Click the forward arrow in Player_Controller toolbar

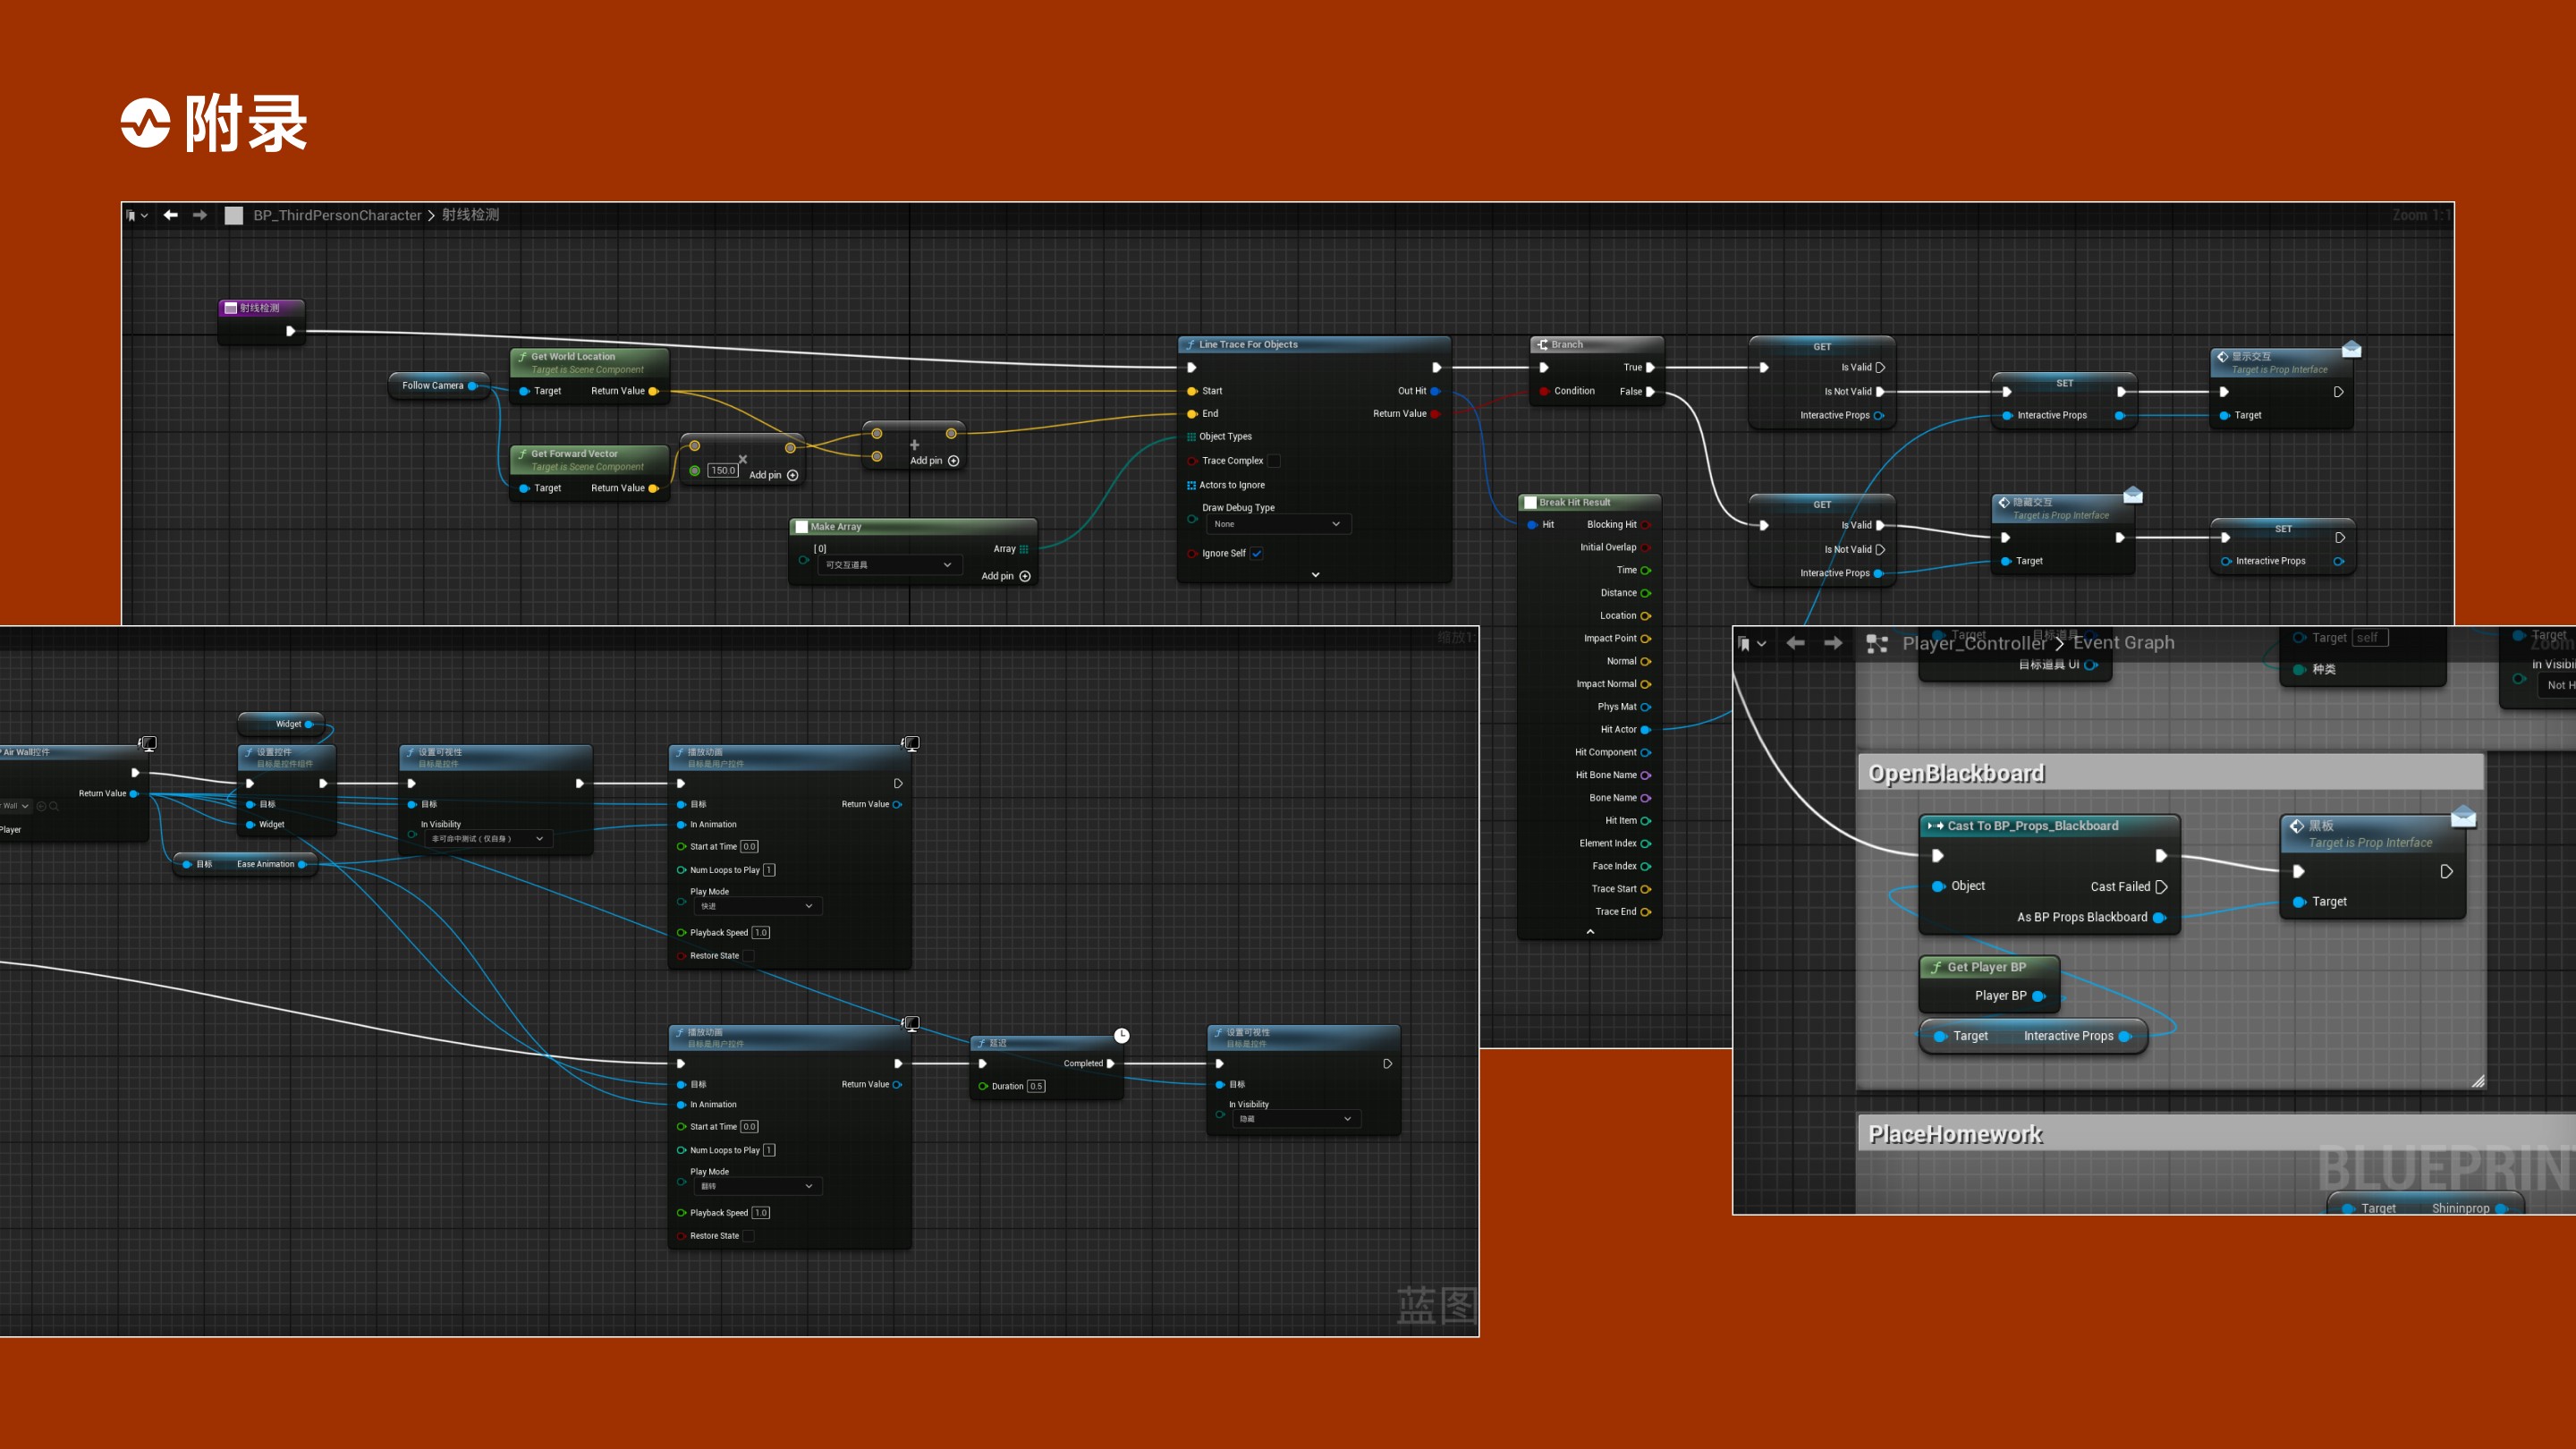pyautogui.click(x=1833, y=643)
